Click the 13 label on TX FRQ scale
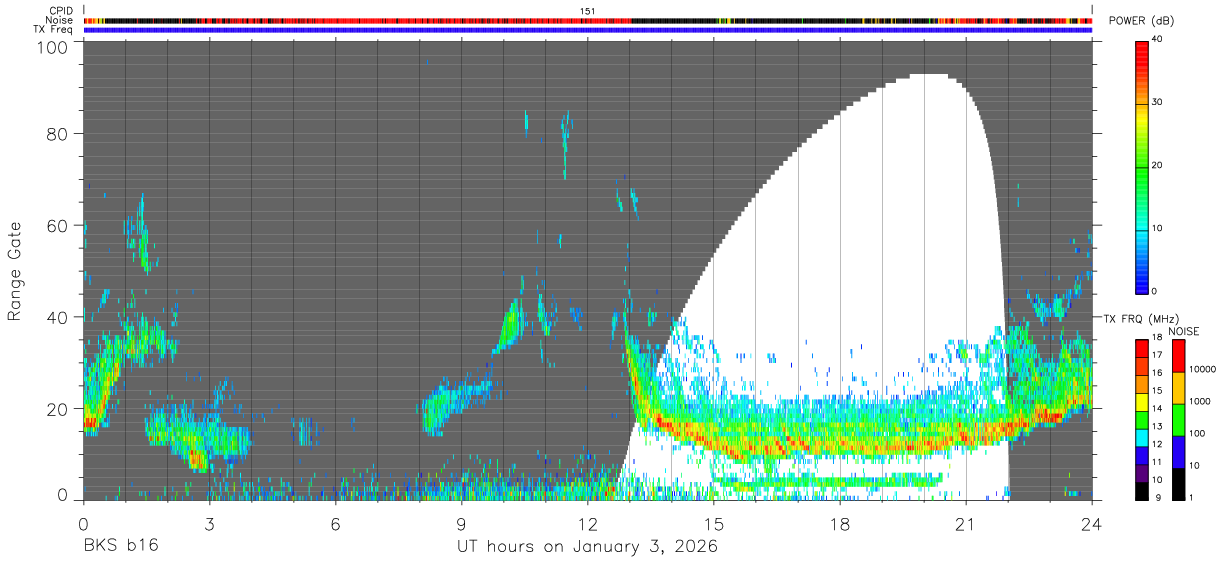1228x567 pixels. pyautogui.click(x=1157, y=426)
